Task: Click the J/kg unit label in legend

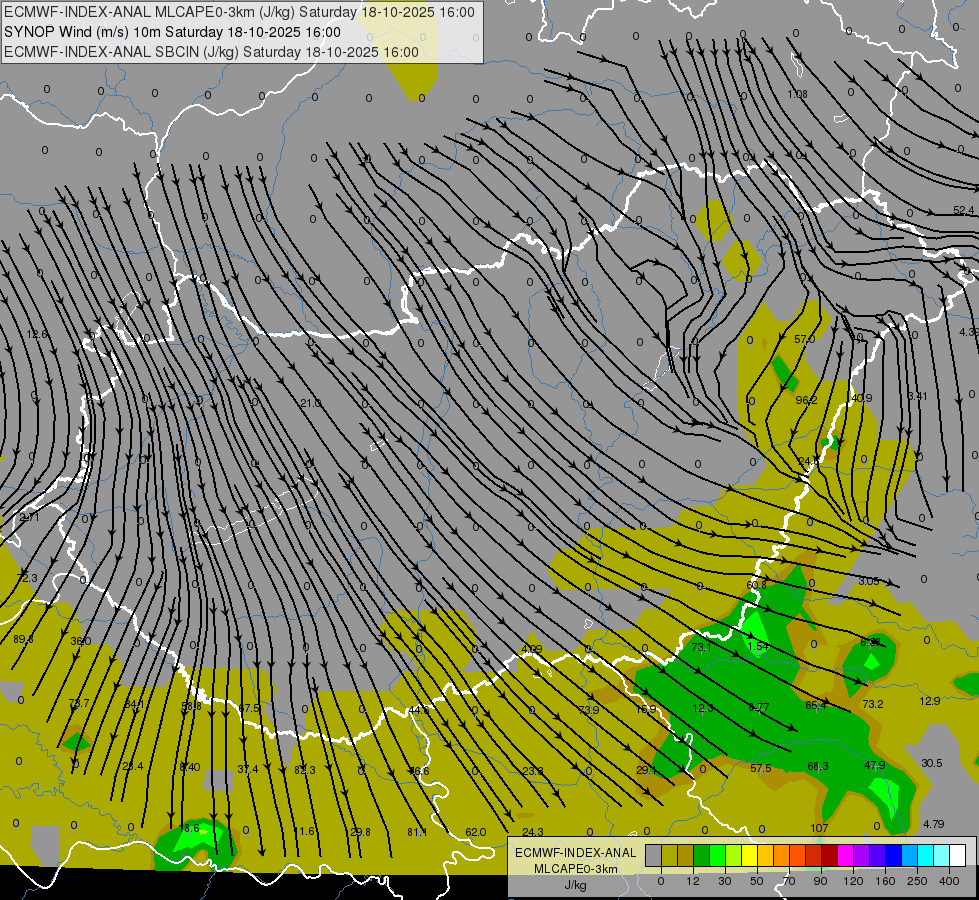Action: pyautogui.click(x=575, y=885)
